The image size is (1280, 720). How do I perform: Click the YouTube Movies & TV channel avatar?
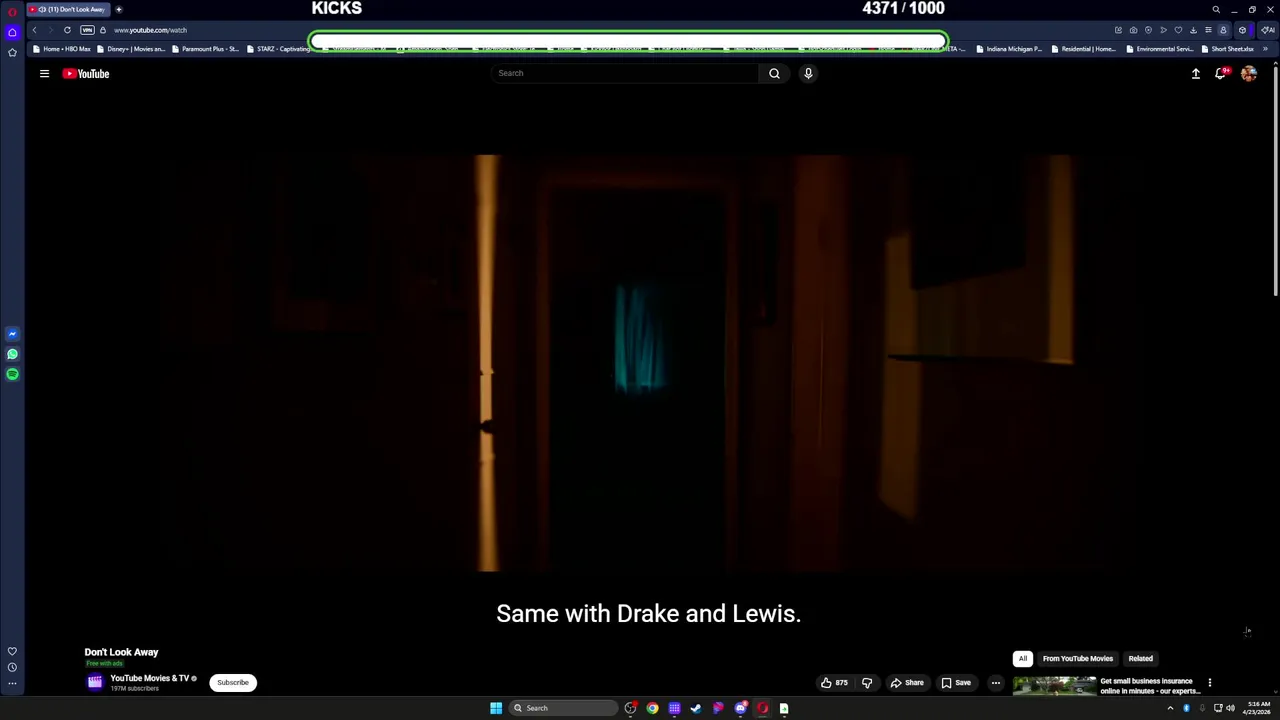95,682
